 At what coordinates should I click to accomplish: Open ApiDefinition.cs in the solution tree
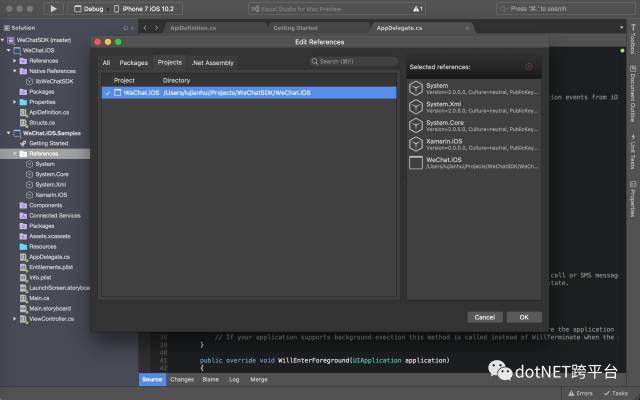click(x=49, y=112)
